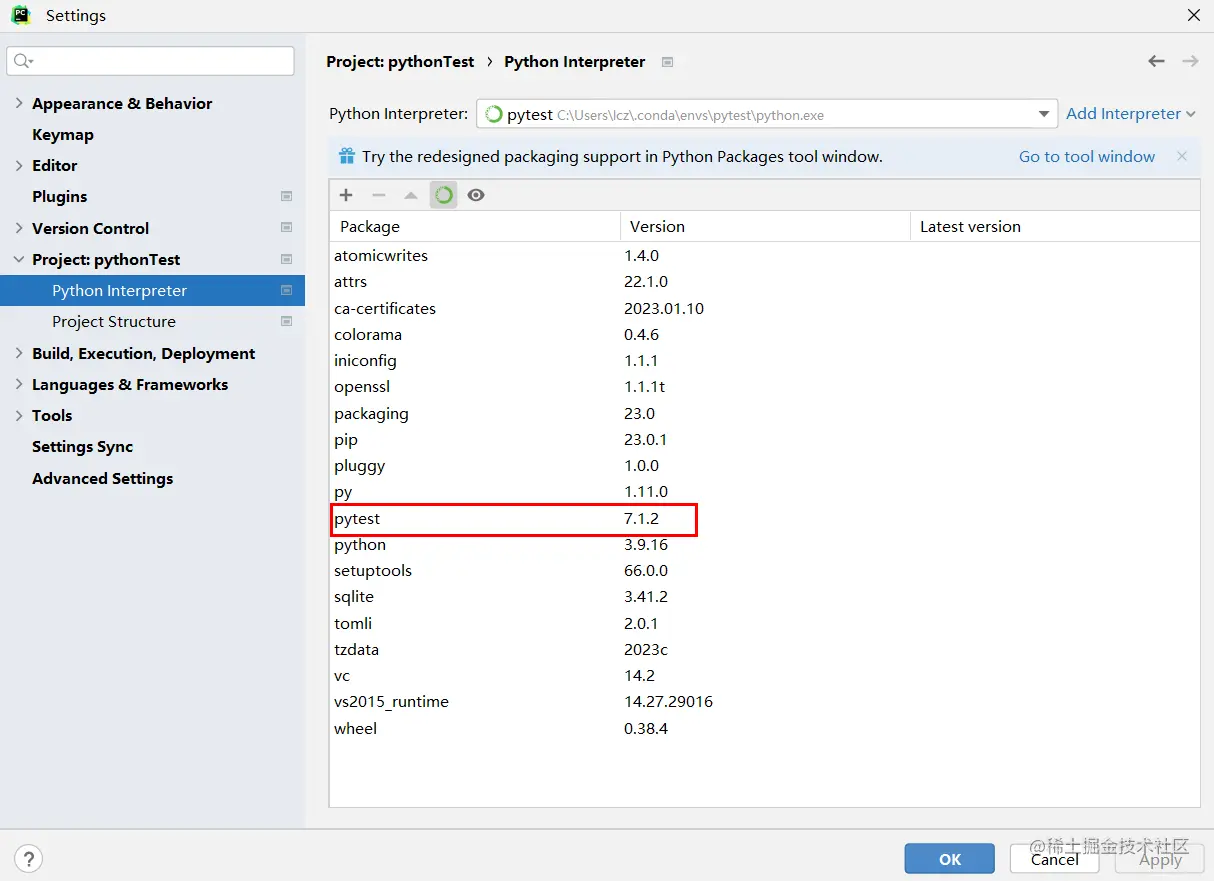Select the ca-certificates package row
The height and width of the screenshot is (881, 1214).
click(764, 308)
